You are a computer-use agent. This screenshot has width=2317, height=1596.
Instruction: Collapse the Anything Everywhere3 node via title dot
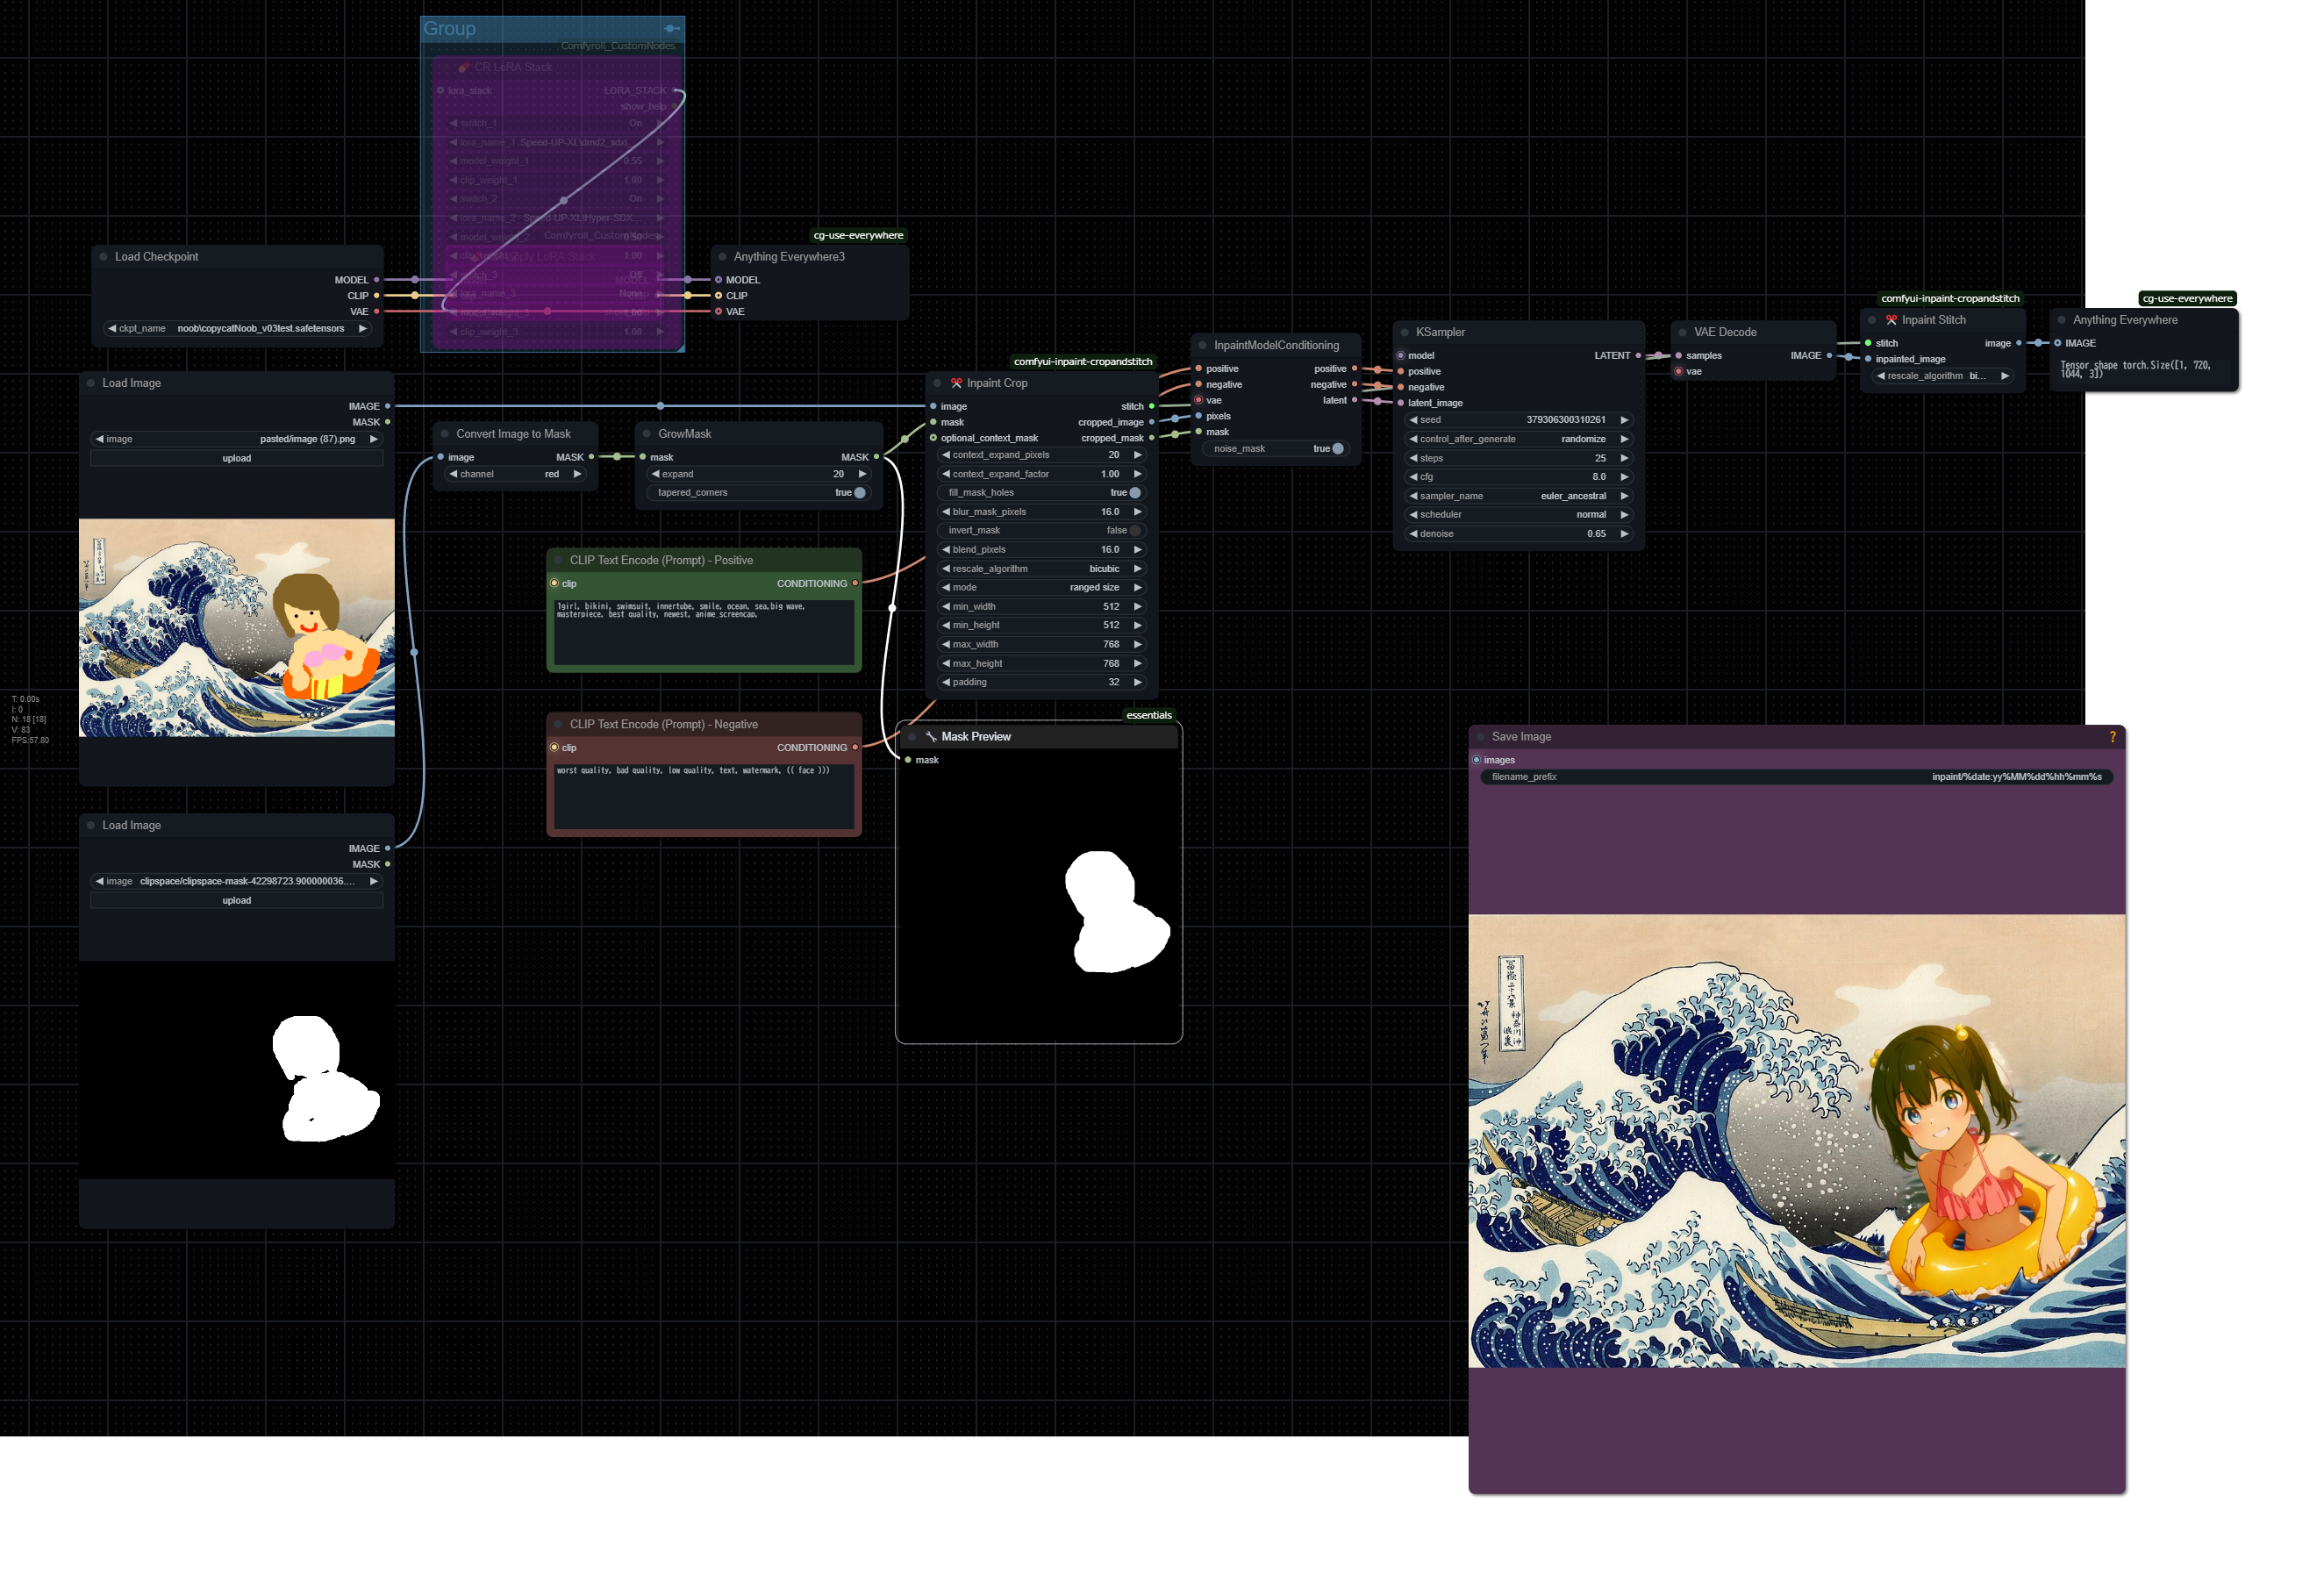722,257
